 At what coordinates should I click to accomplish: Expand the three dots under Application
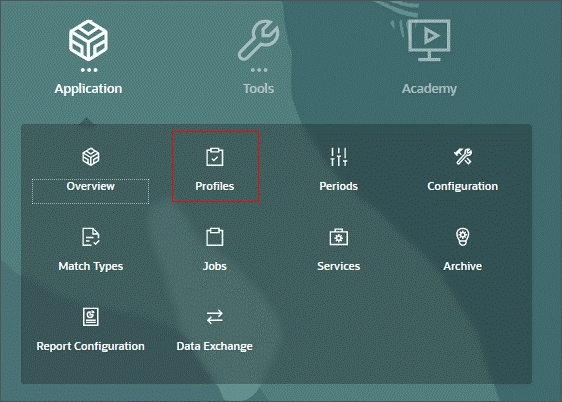pyautogui.click(x=89, y=70)
